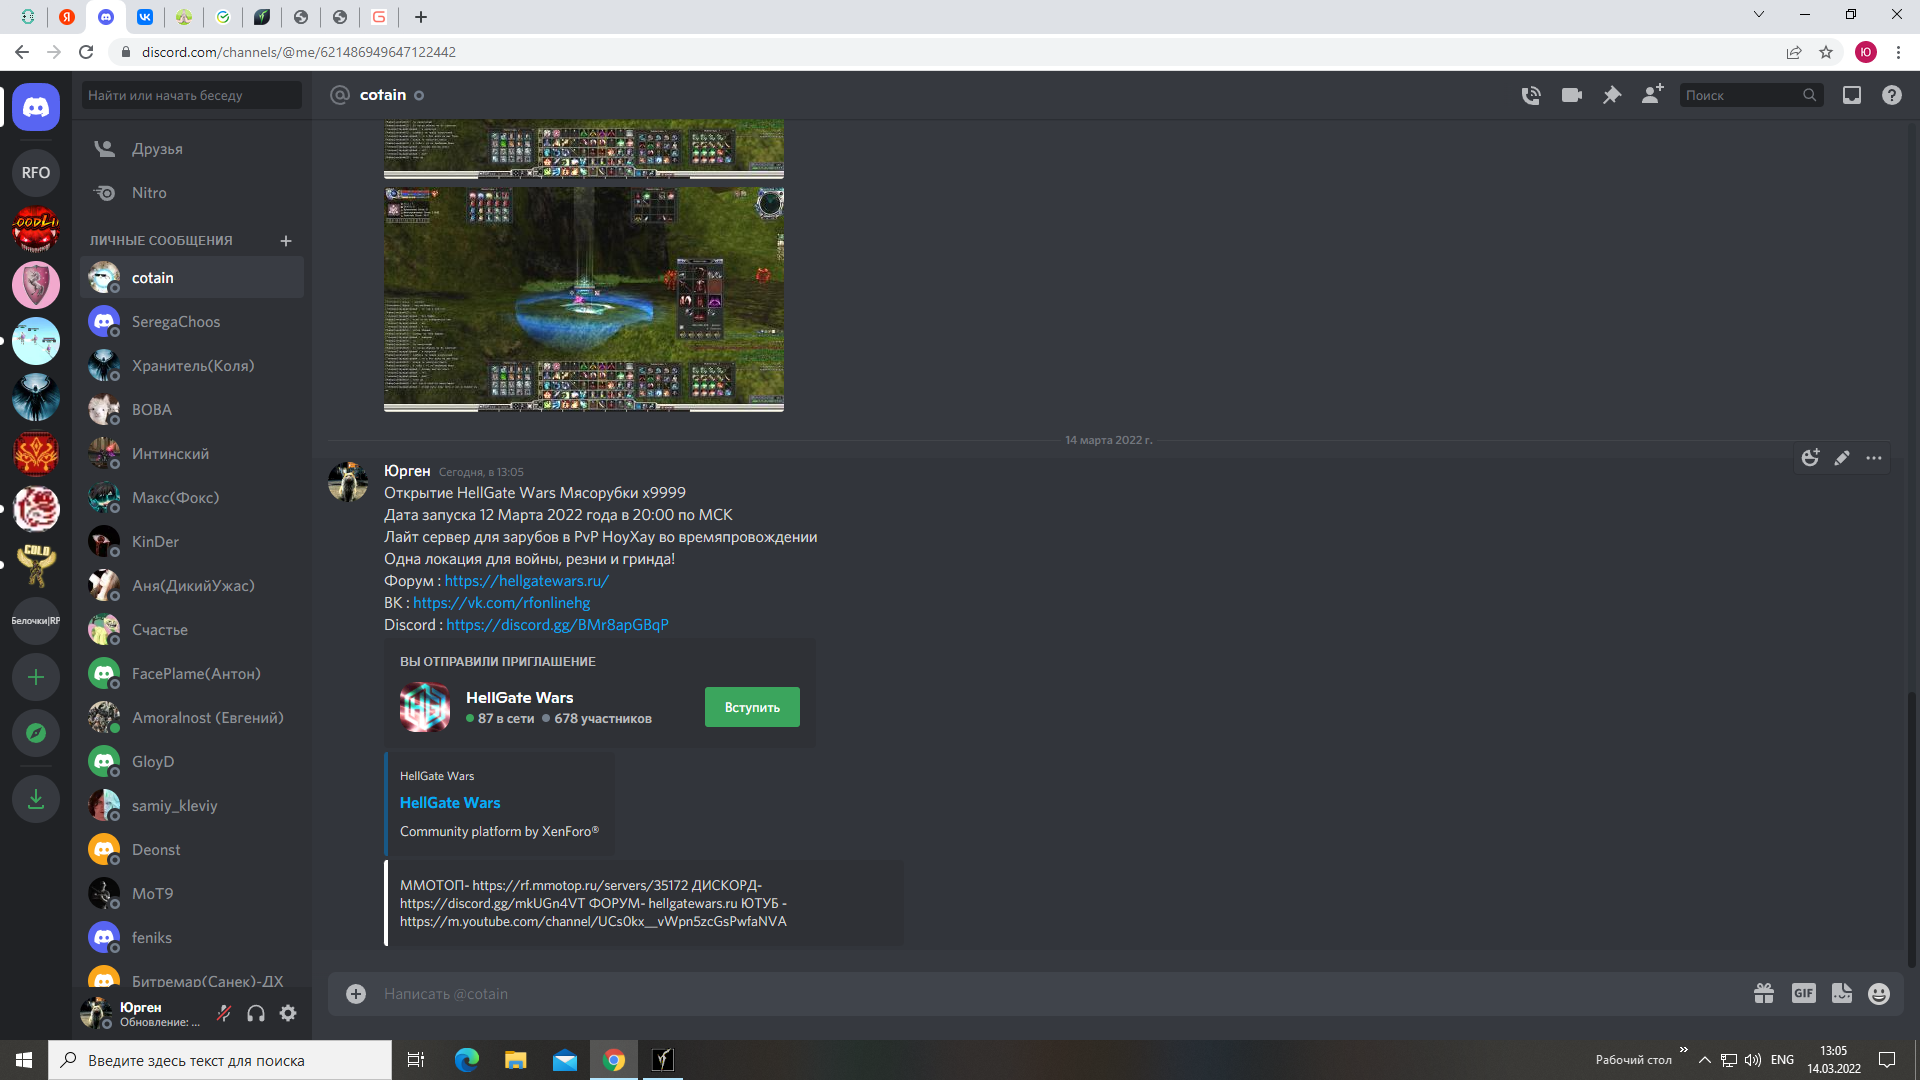Viewport: 1920px width, 1080px height.
Task: Toggle headphones deafen
Action: point(256,1013)
